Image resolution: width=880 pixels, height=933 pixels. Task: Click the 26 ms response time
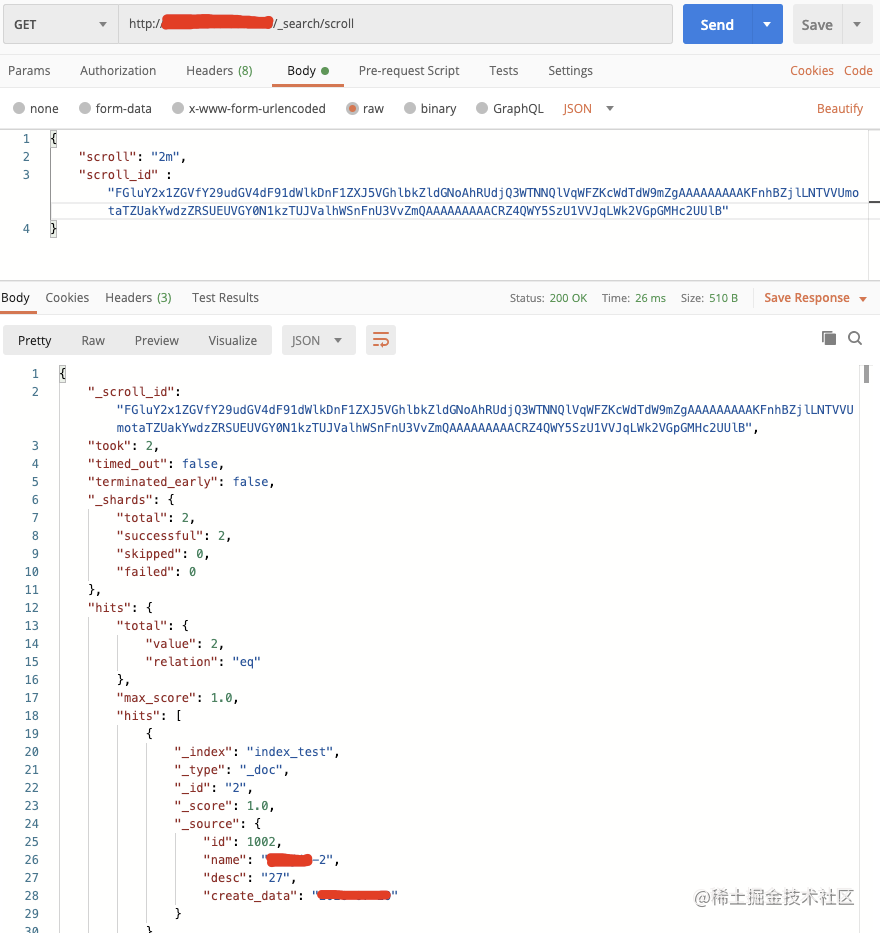(650, 298)
